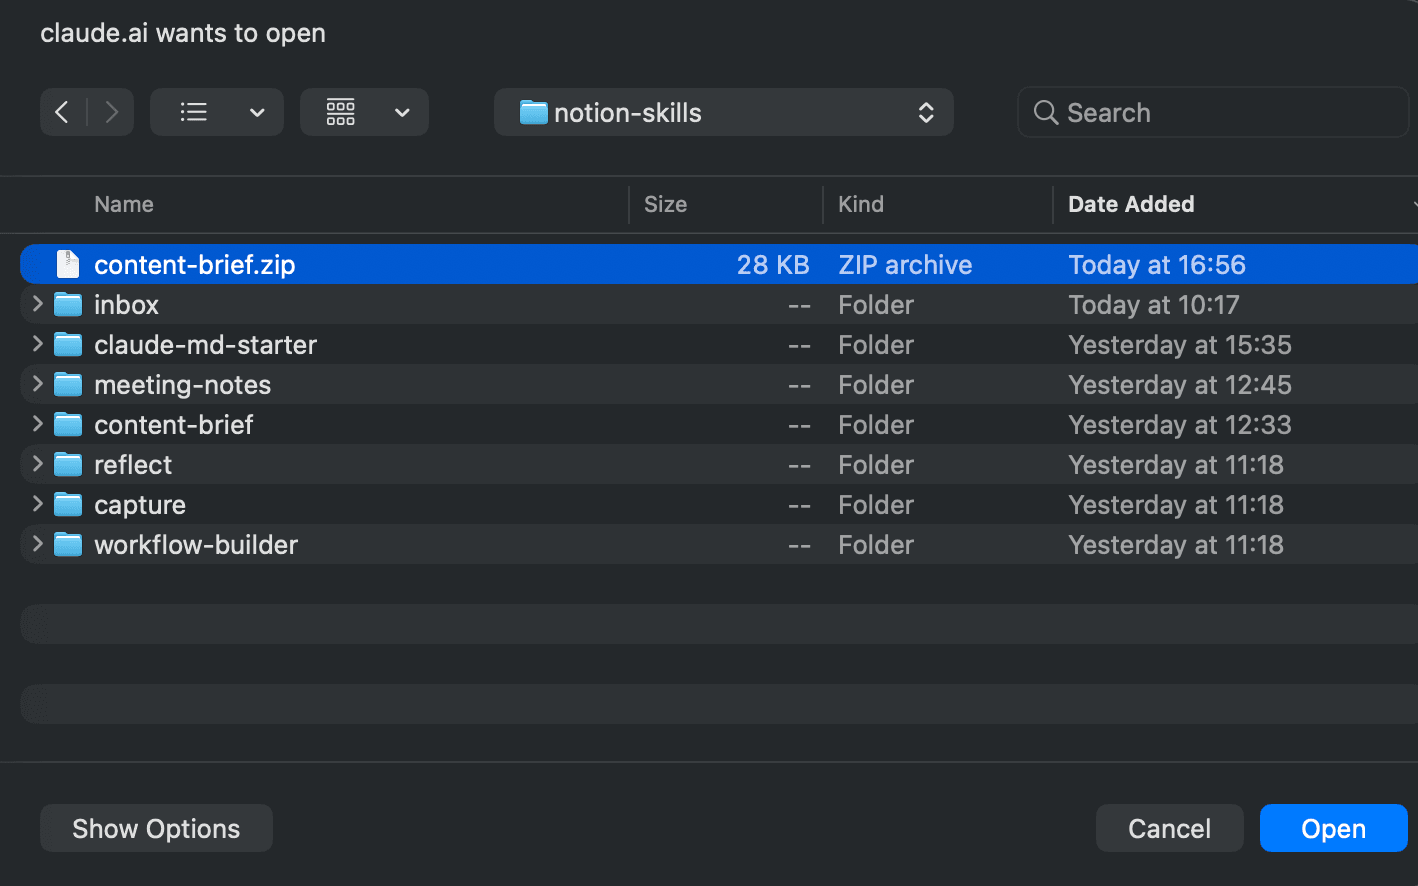Click Show Options button
The width and height of the screenshot is (1418, 886).
156,828
